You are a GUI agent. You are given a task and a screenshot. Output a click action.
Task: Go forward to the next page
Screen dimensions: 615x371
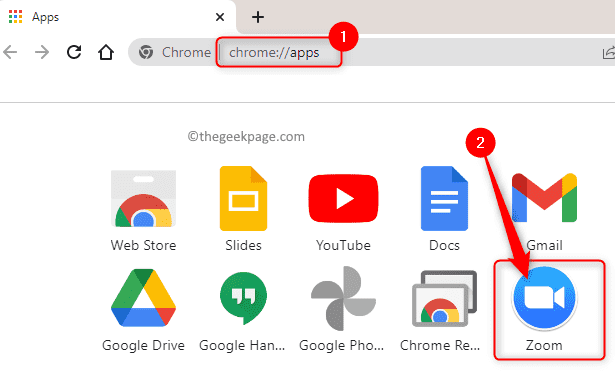tap(42, 52)
